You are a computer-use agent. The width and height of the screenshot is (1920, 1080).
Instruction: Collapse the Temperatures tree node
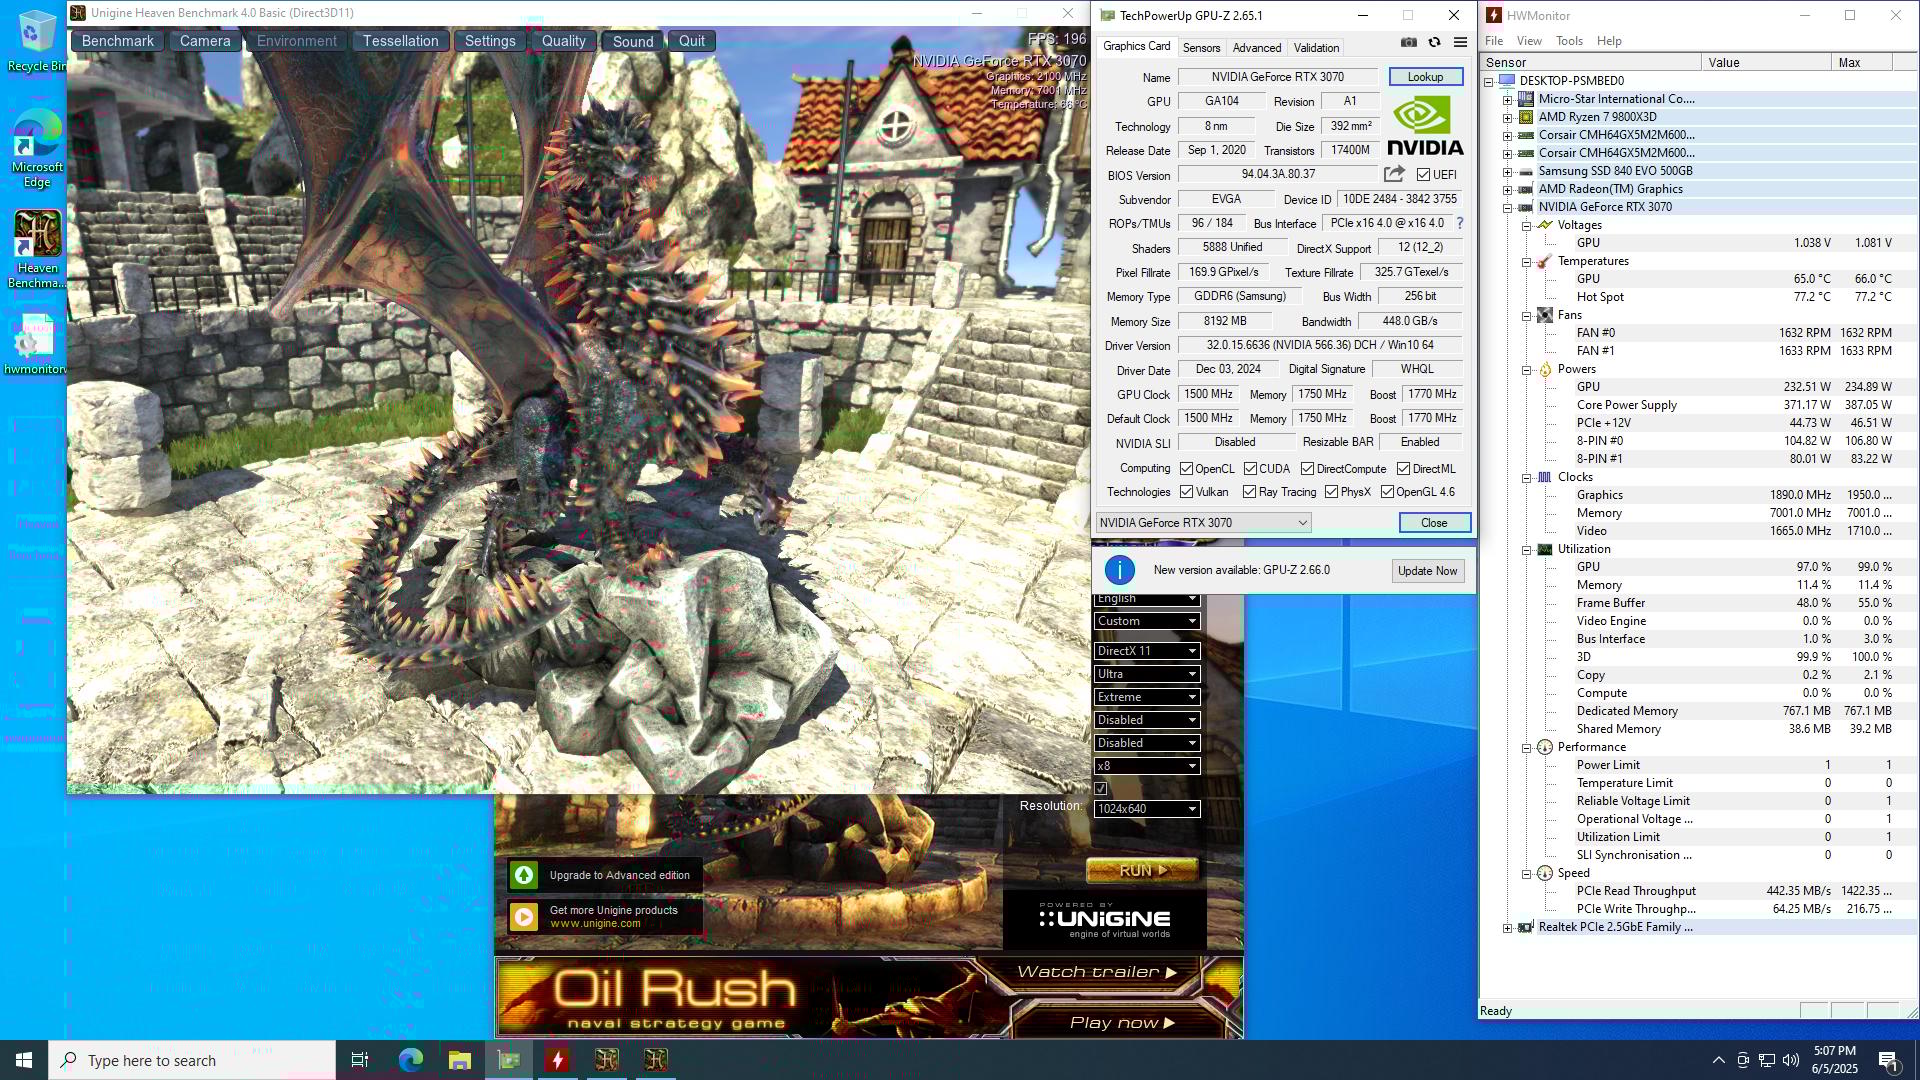1527,262
